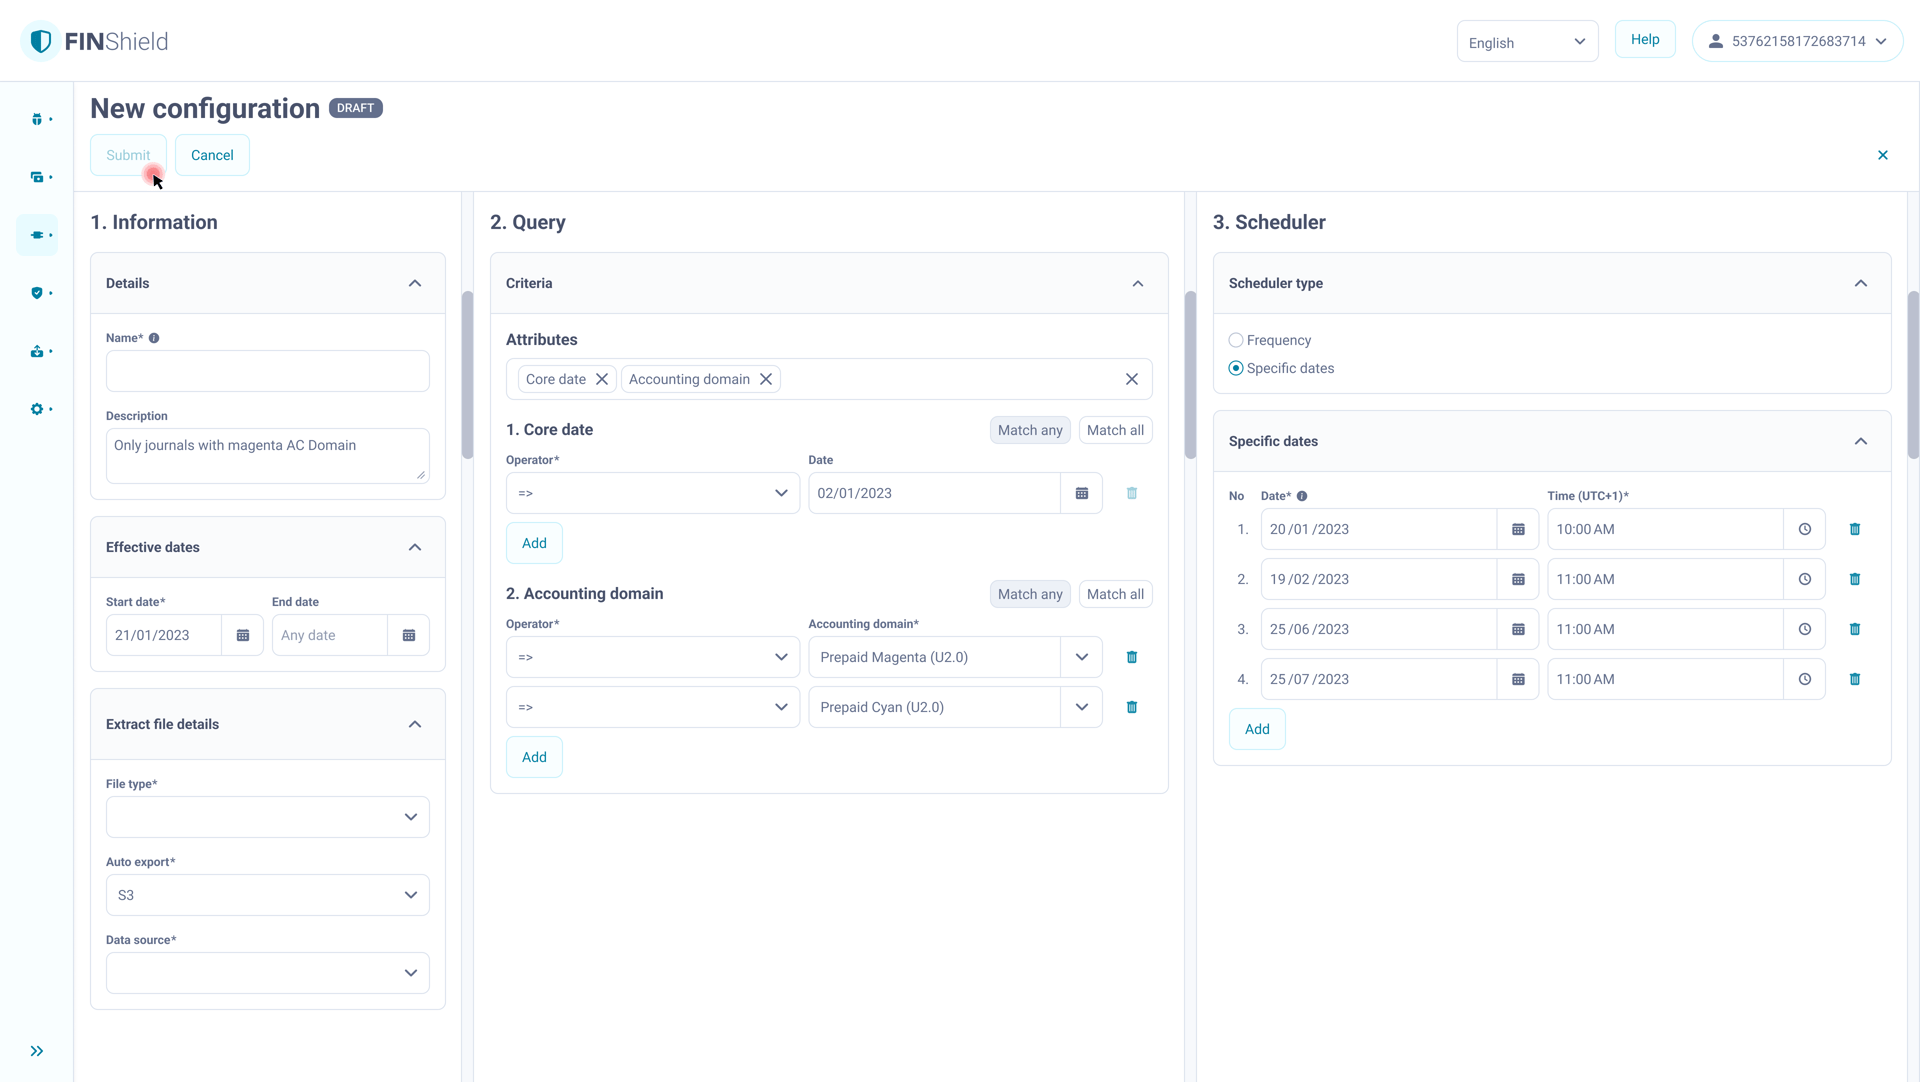Image resolution: width=1920 pixels, height=1082 pixels.
Task: Open Start date calendar picker
Action: click(242, 635)
